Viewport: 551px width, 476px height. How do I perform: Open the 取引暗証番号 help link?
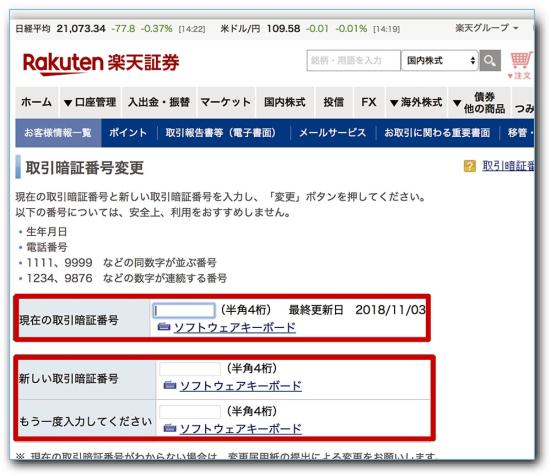click(x=508, y=166)
